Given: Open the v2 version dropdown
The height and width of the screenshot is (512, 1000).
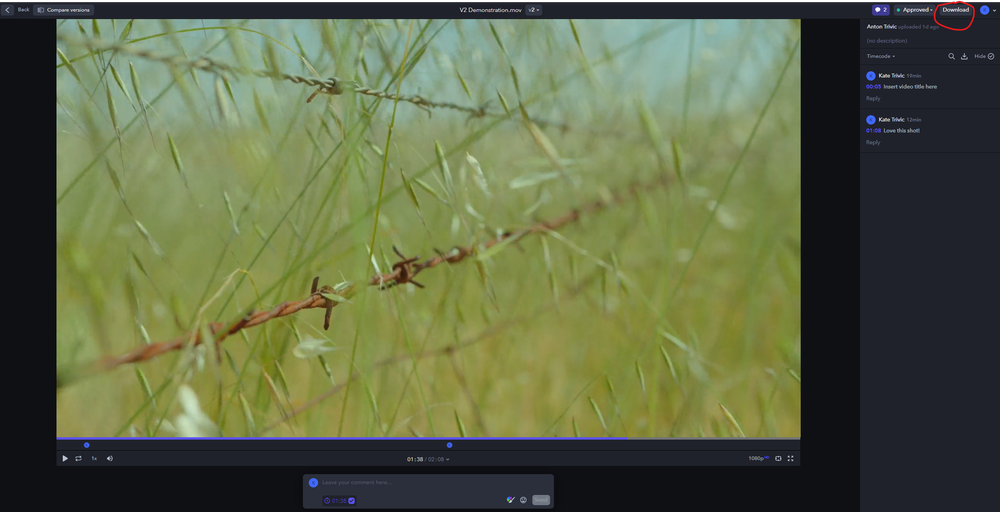Looking at the screenshot, I should pos(534,10).
